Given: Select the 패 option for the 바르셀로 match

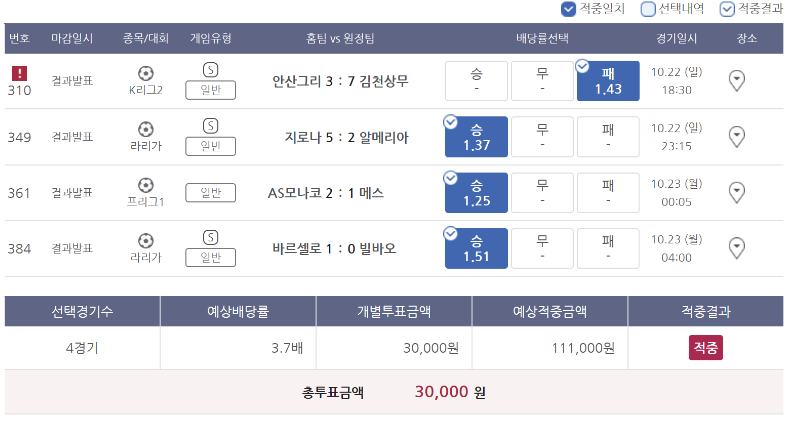Looking at the screenshot, I should coord(608,248).
